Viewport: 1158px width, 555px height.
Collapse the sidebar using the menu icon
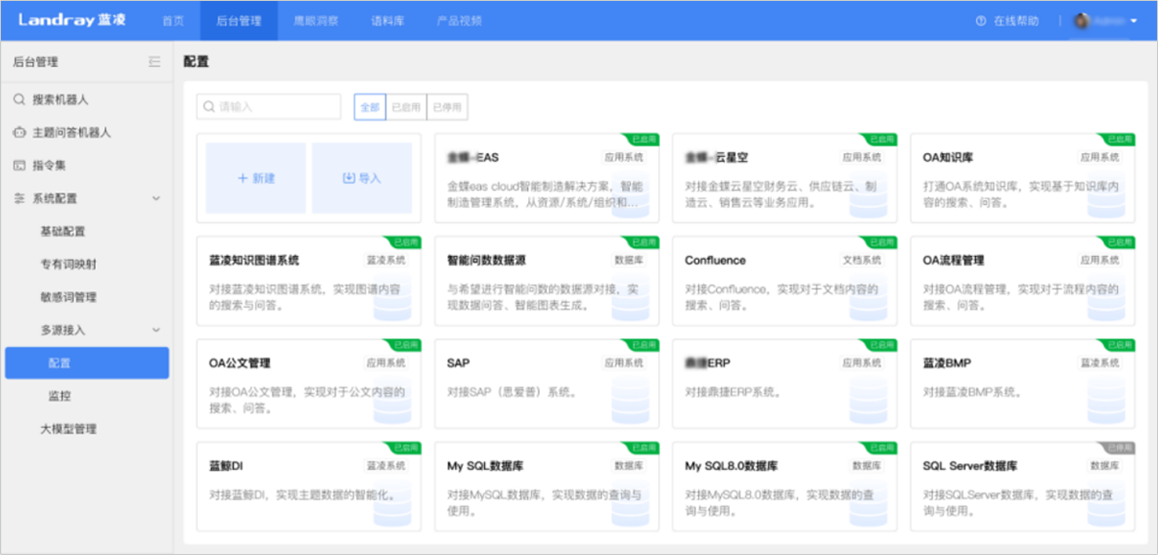[154, 62]
